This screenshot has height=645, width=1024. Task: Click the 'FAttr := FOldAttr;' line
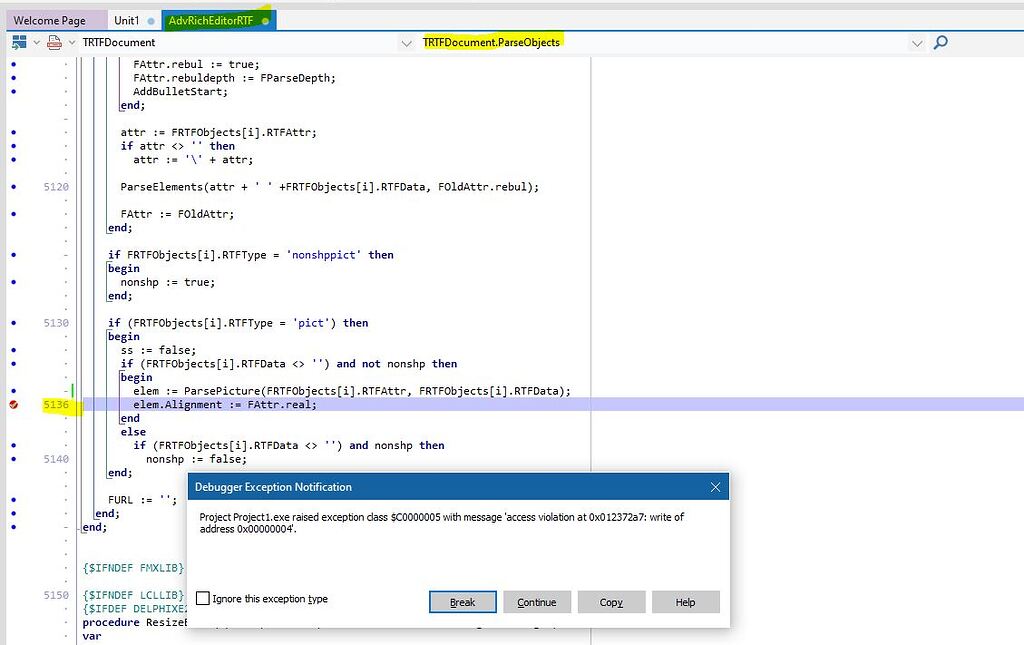tap(177, 214)
